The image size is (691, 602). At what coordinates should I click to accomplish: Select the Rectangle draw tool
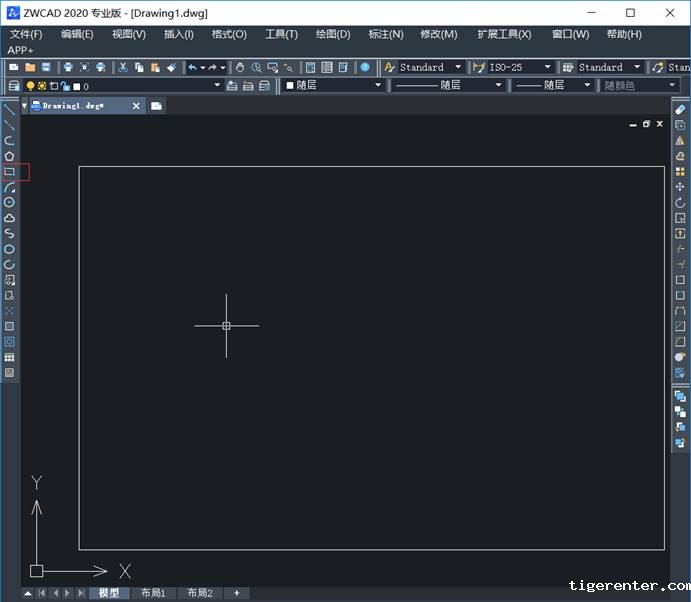point(9,172)
